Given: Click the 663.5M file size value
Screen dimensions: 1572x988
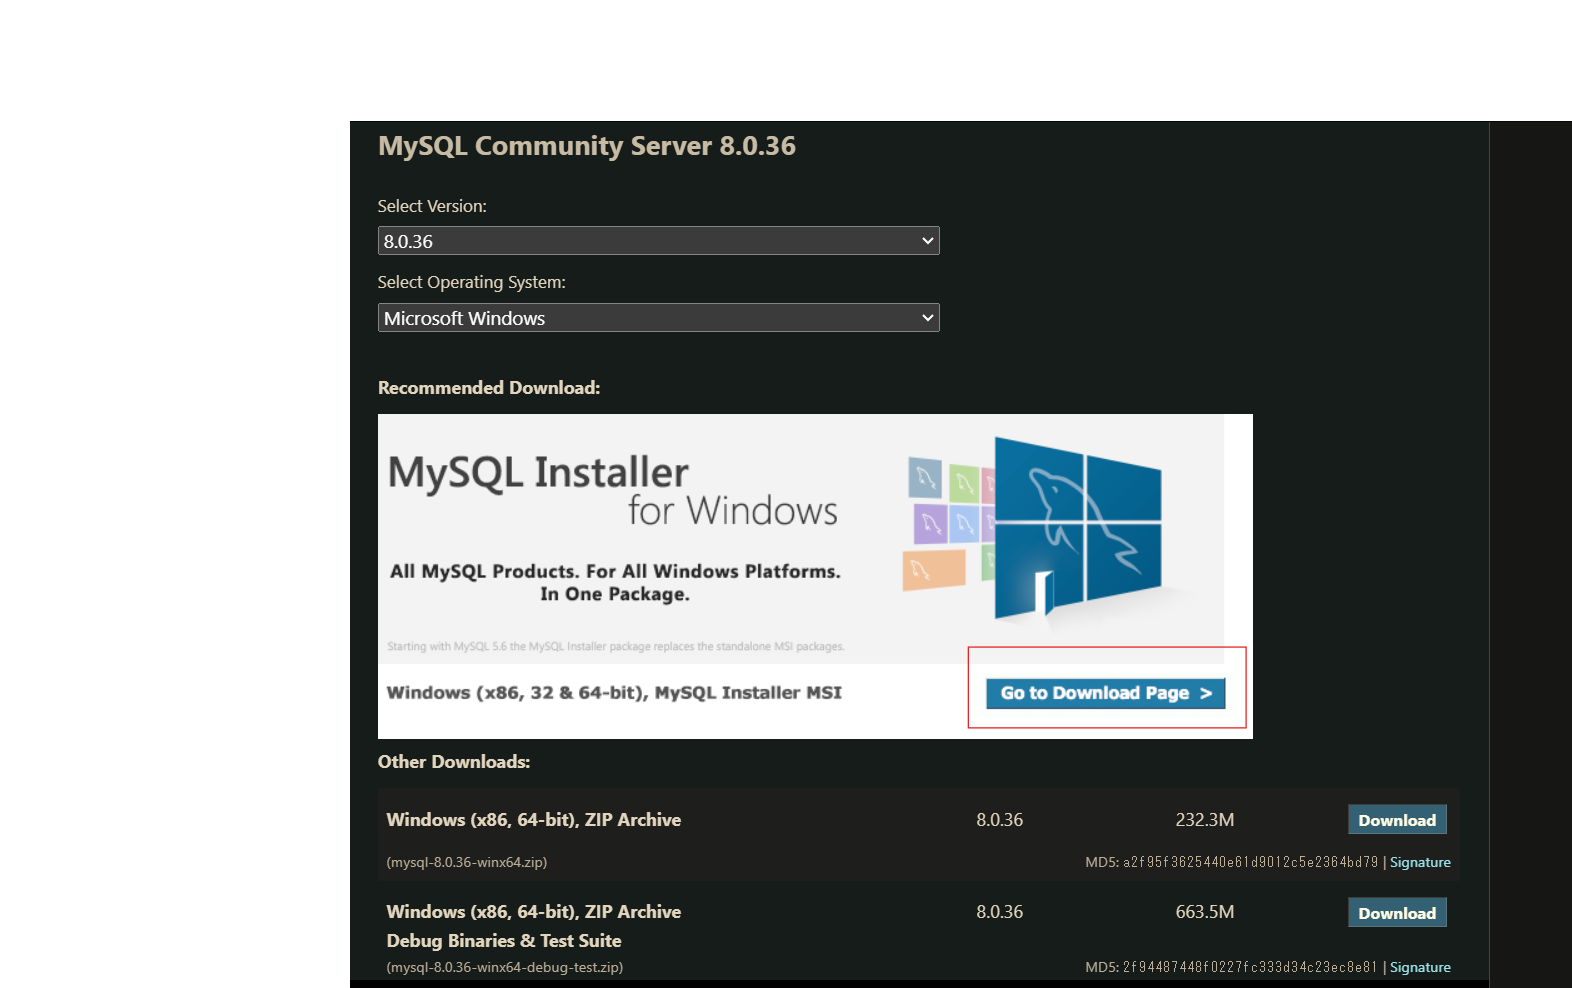Looking at the screenshot, I should 1205,912.
